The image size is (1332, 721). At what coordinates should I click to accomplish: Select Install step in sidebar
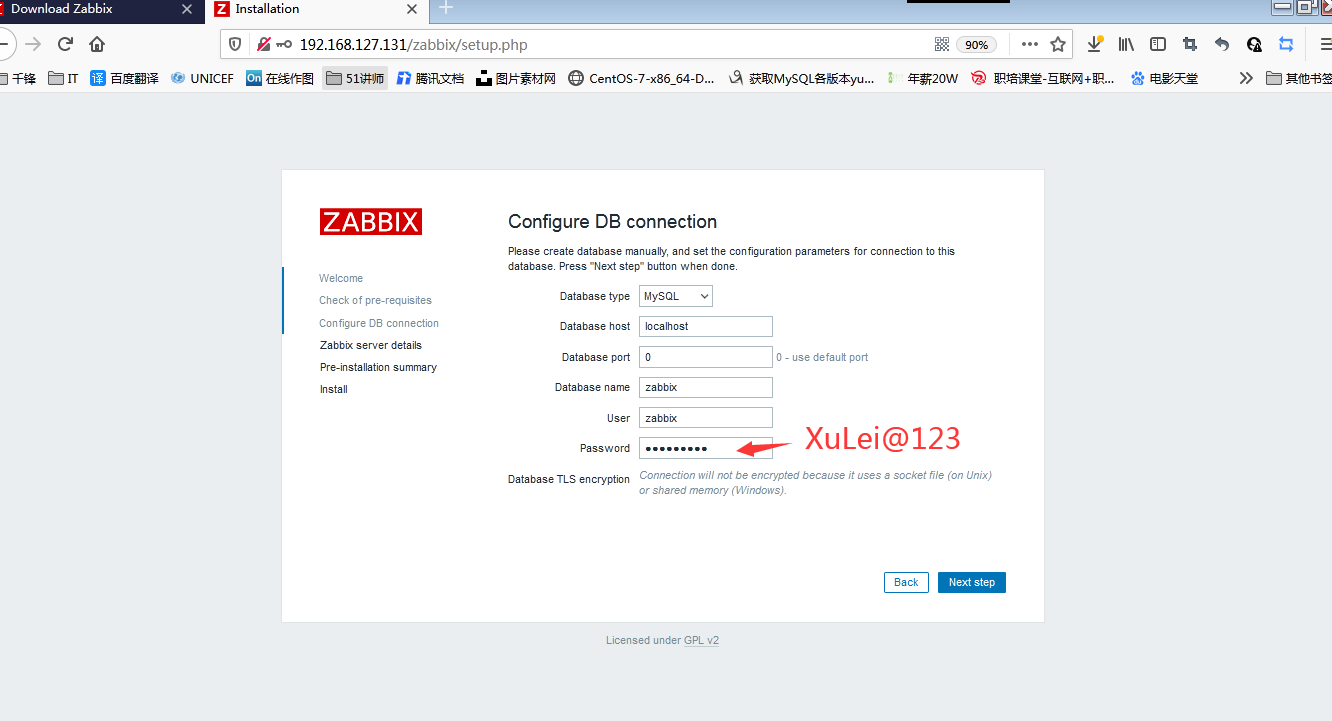point(334,389)
